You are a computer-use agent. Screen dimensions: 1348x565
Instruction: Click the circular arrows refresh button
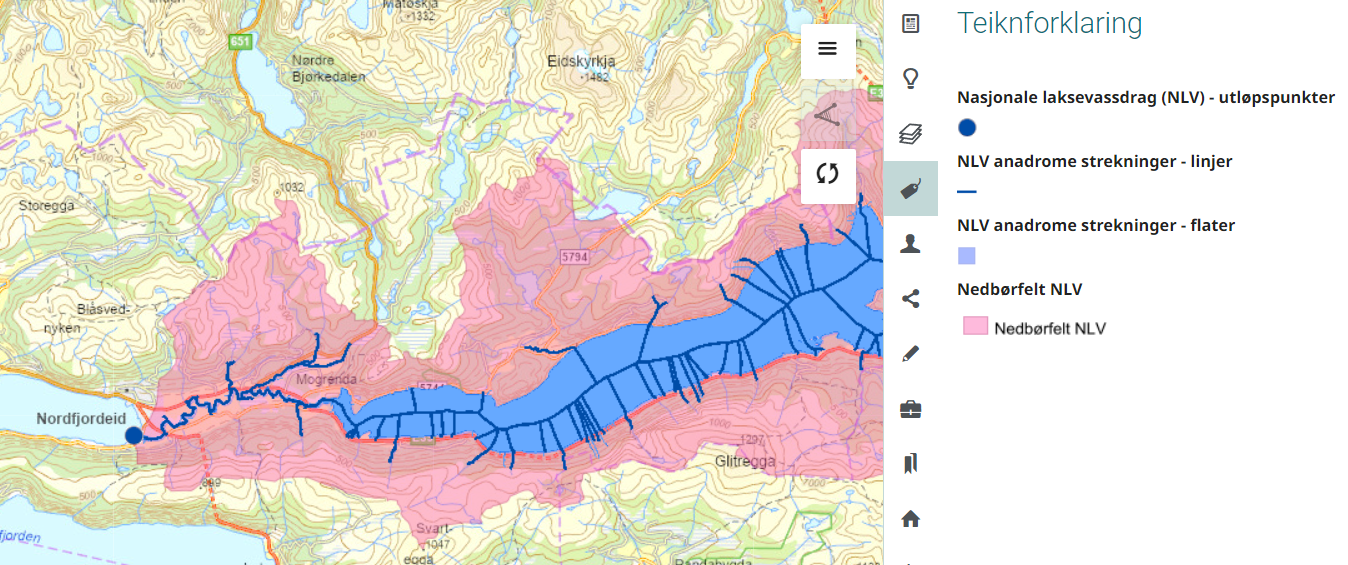[x=827, y=174]
